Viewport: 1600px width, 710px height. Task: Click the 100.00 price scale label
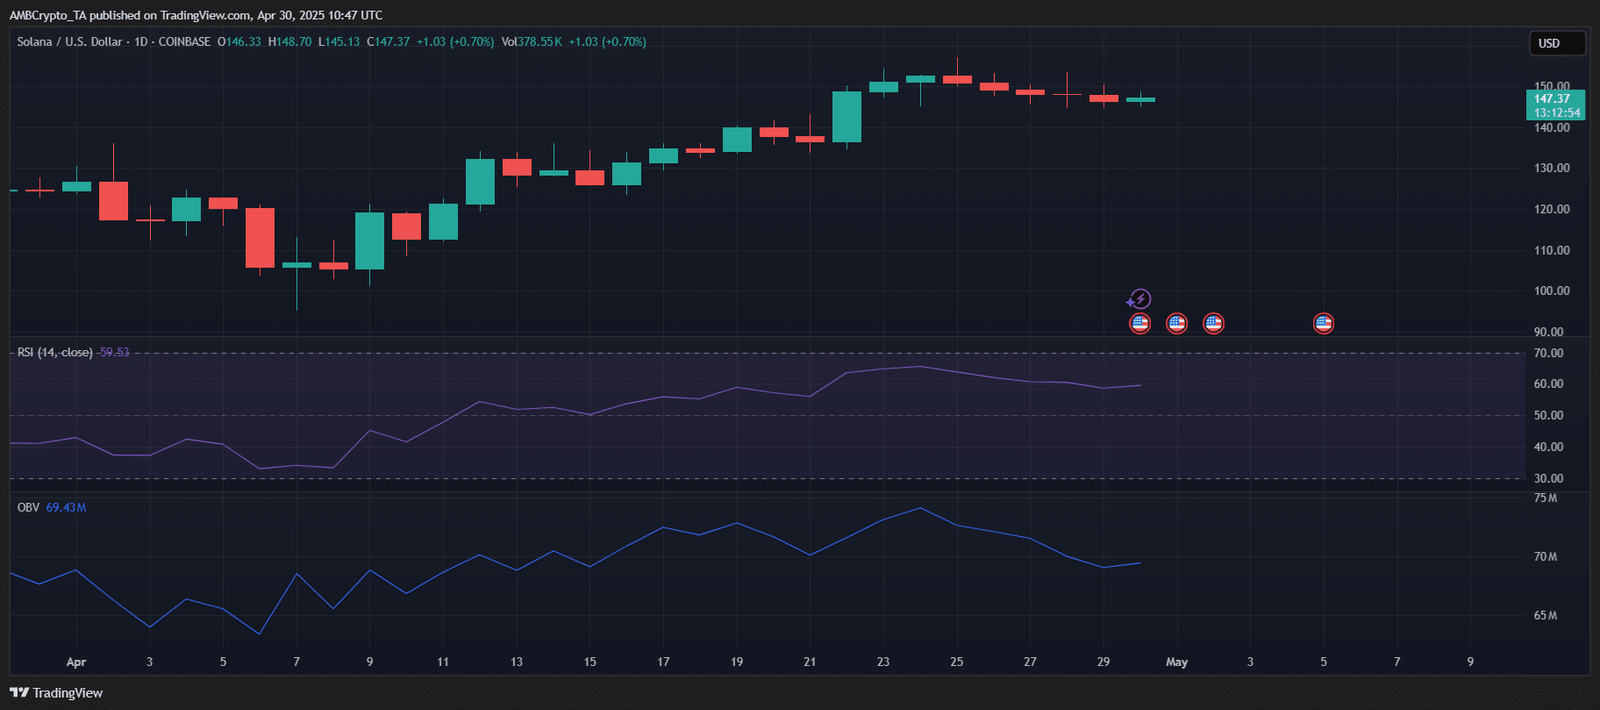pos(1552,291)
